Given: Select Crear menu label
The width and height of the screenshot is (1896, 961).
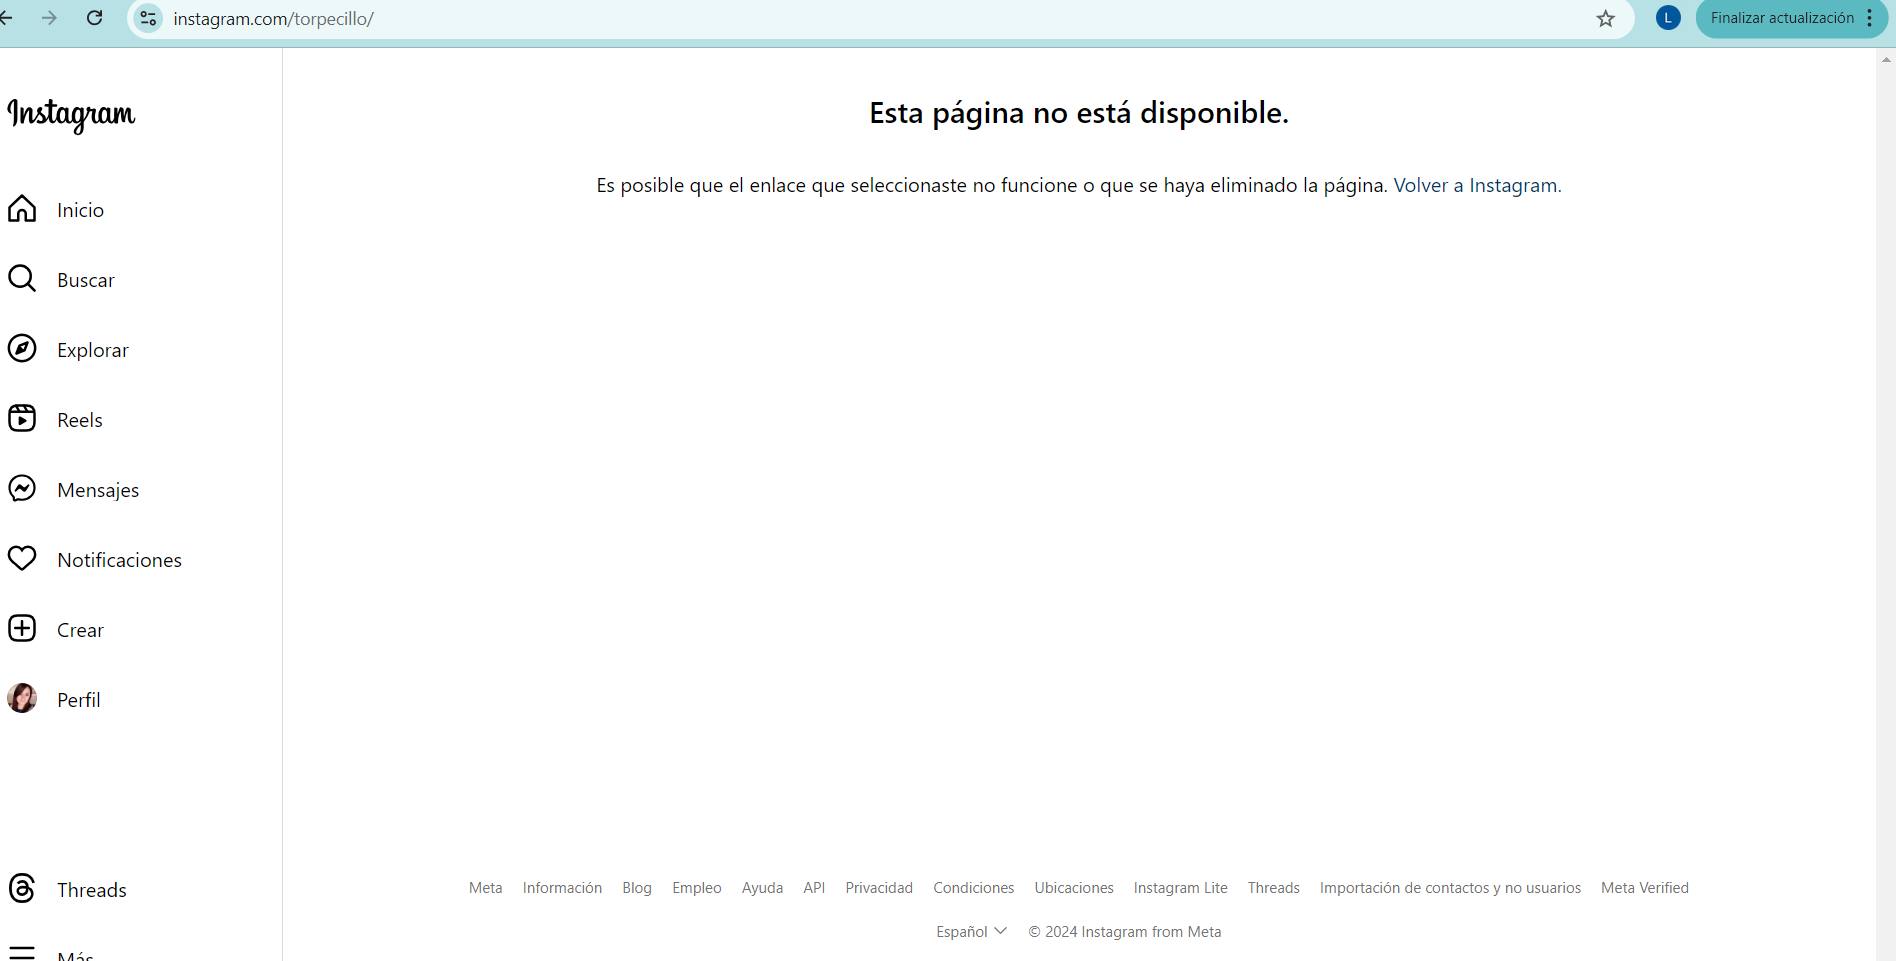Looking at the screenshot, I should coord(80,630).
